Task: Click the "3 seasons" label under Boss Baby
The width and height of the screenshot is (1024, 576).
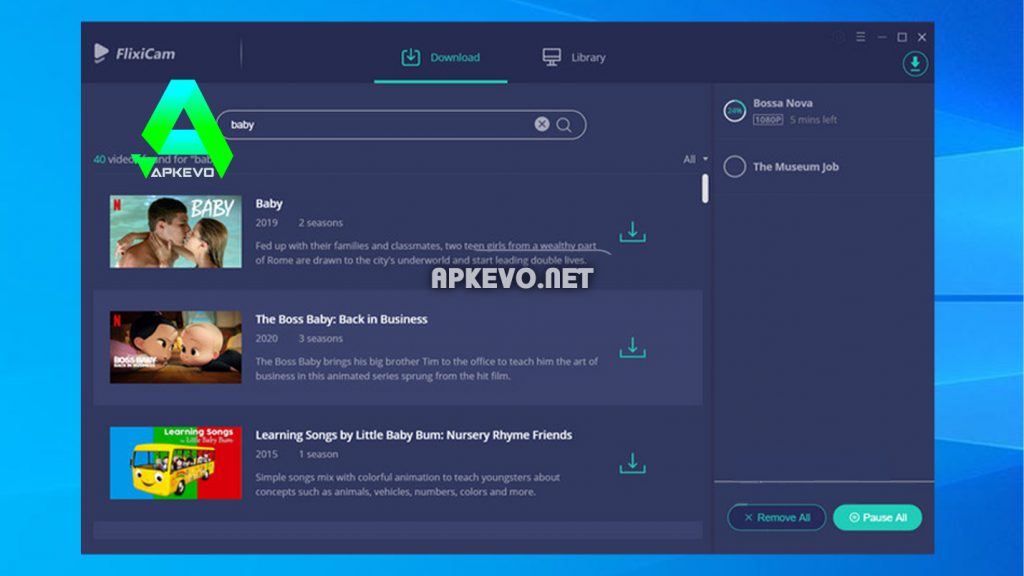Action: (321, 338)
